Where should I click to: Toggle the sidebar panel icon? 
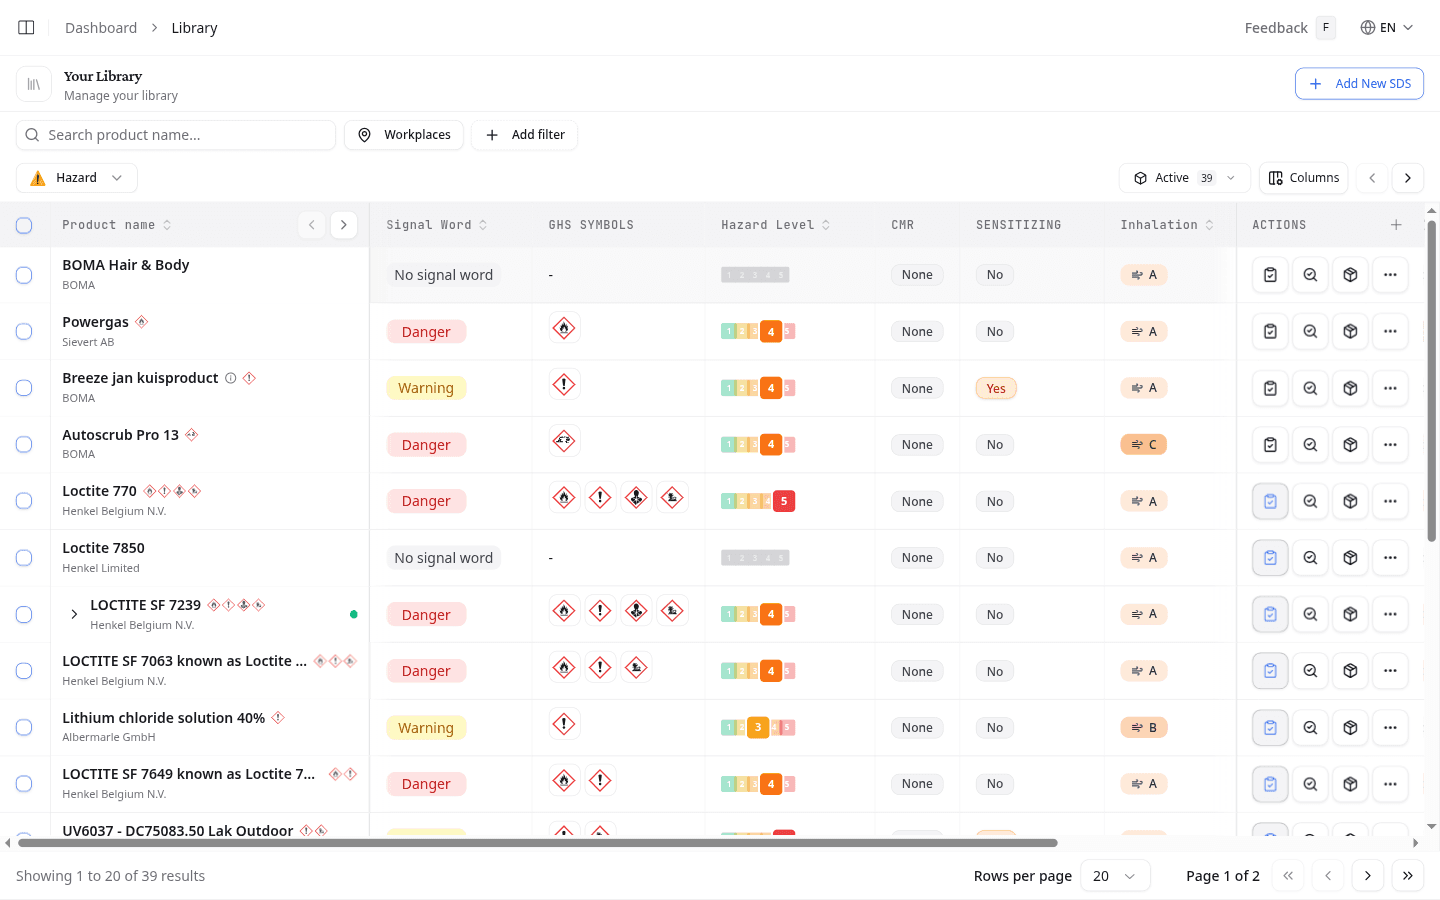pyautogui.click(x=27, y=28)
